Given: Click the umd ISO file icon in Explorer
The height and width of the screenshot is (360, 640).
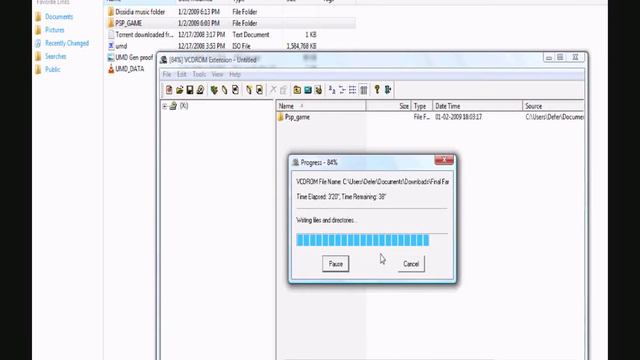Looking at the screenshot, I should pos(111,46).
